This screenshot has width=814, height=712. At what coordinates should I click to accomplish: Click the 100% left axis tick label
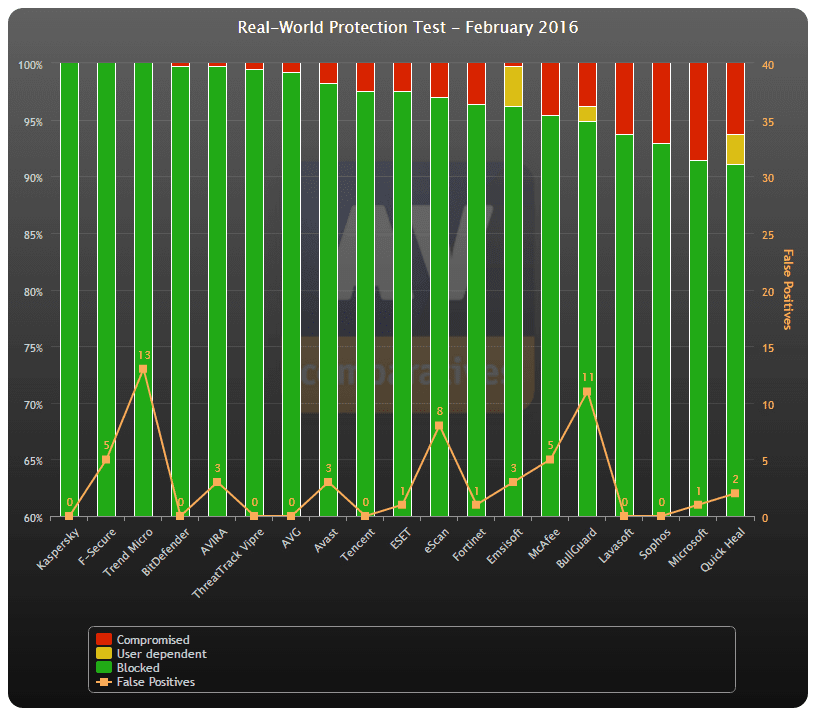[x=30, y=65]
